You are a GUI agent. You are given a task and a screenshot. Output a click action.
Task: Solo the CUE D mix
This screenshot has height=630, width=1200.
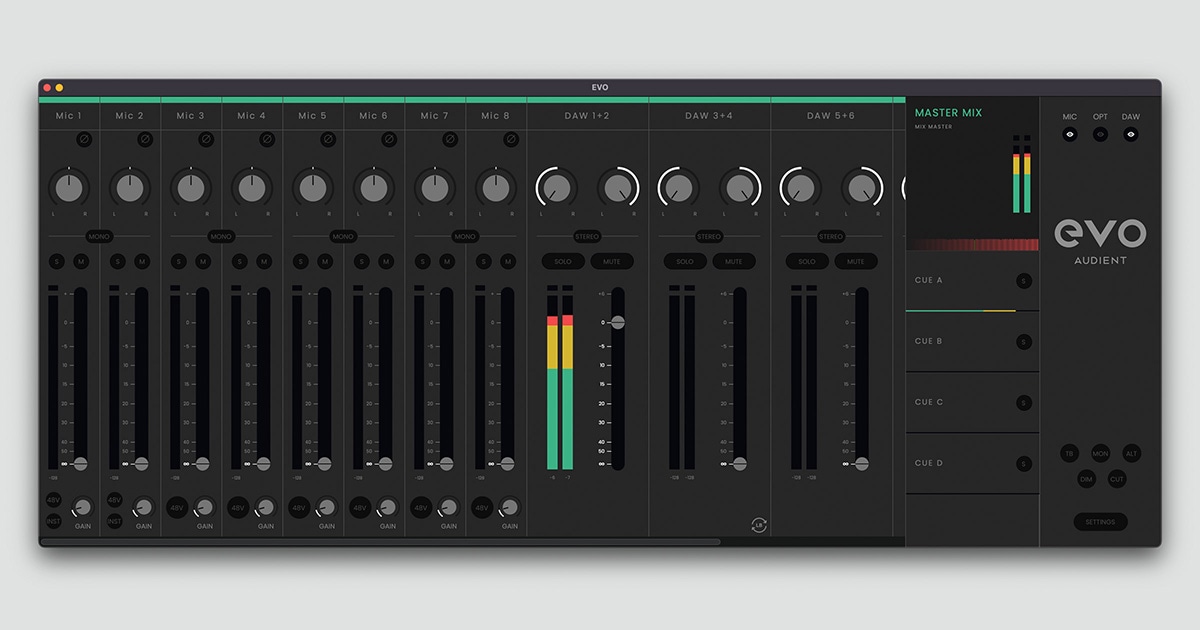click(1023, 464)
